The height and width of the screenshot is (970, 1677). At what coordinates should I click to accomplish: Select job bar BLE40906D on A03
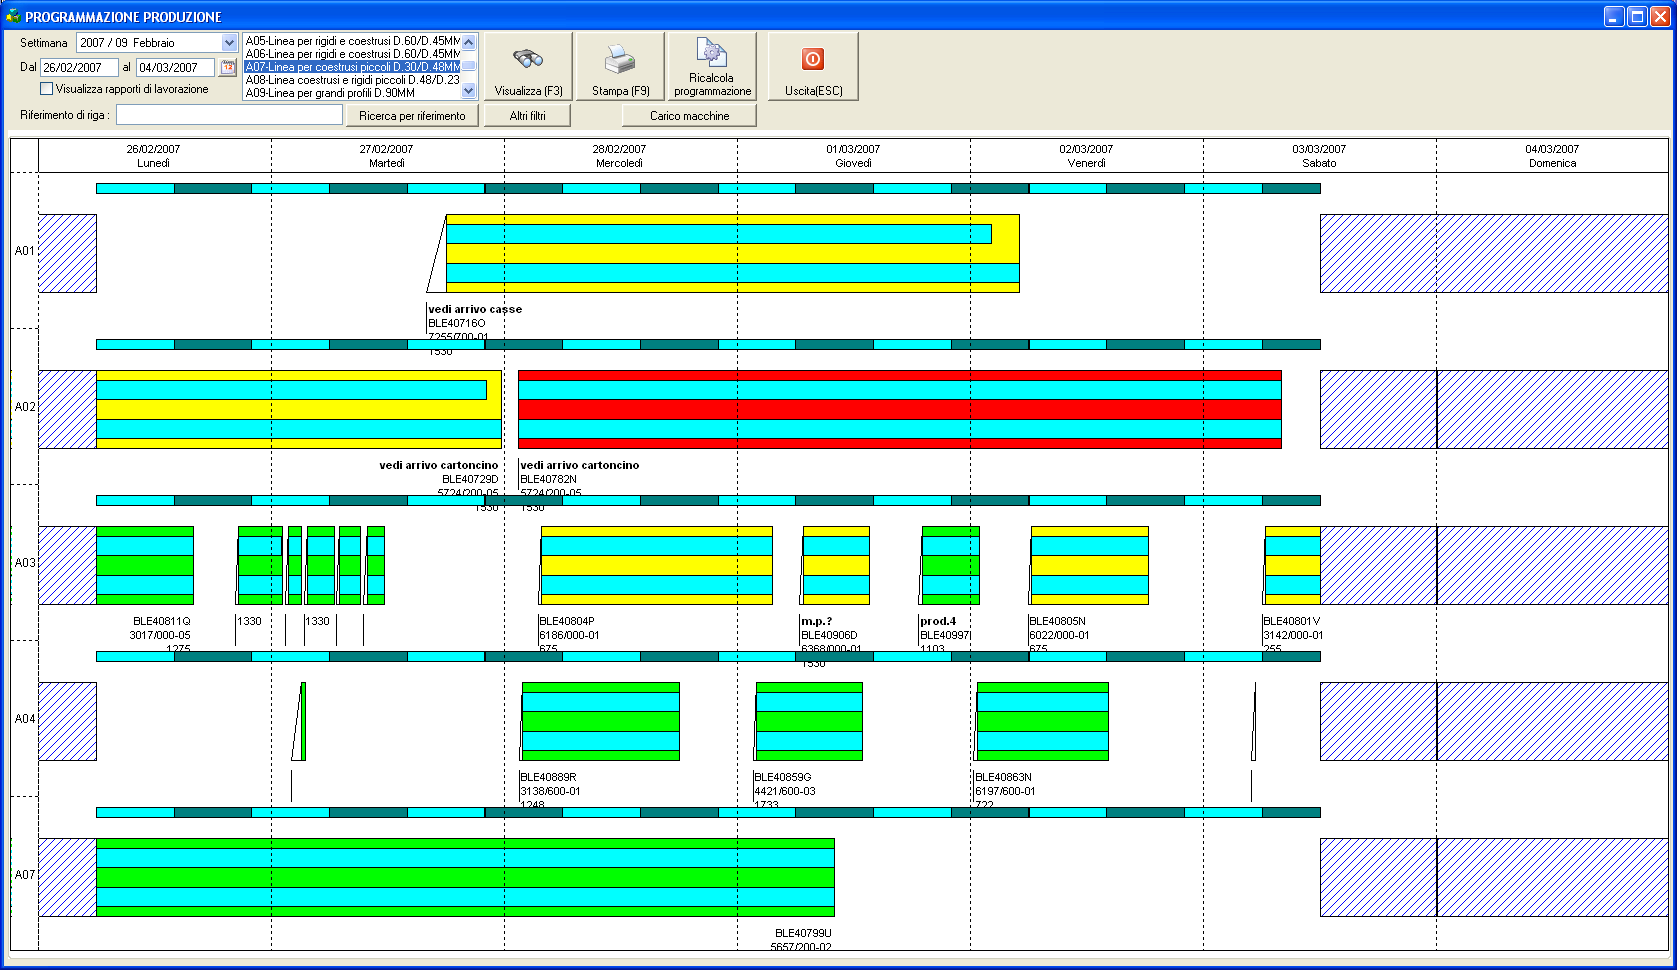click(836, 565)
